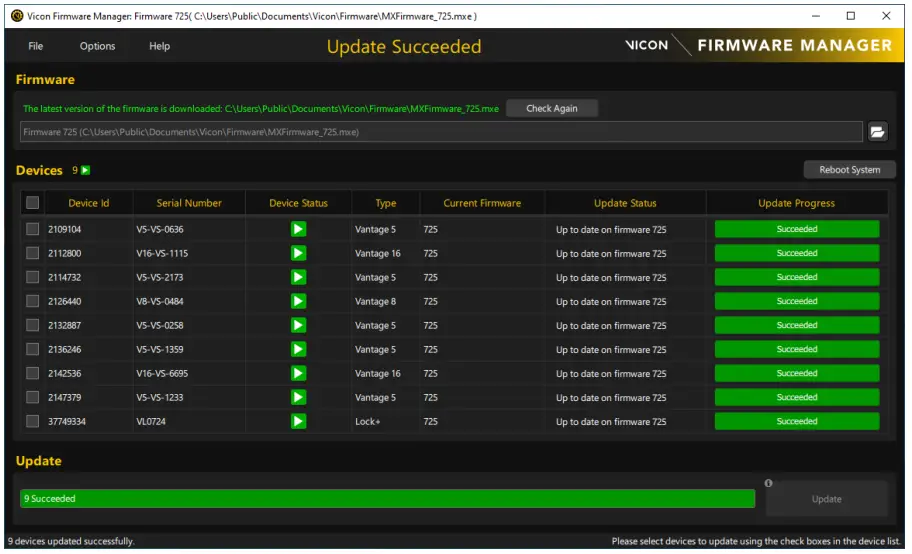
Task: Click status text '9 devices updated successfully.'
Action: [71, 541]
